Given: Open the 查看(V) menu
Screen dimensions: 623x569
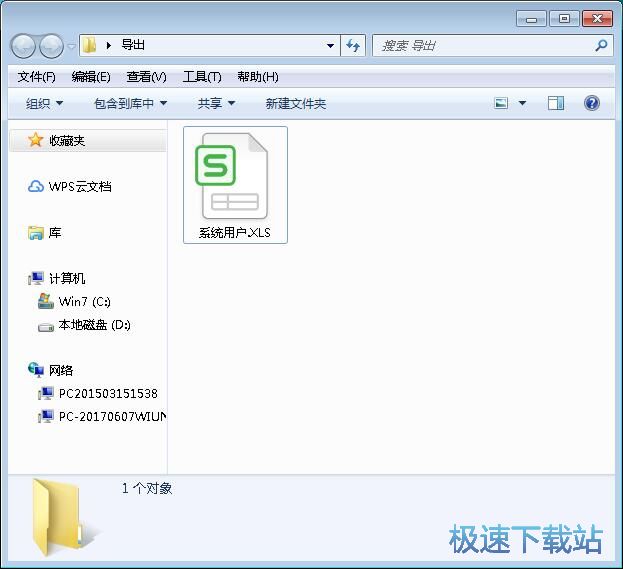Looking at the screenshot, I should click(x=146, y=77).
